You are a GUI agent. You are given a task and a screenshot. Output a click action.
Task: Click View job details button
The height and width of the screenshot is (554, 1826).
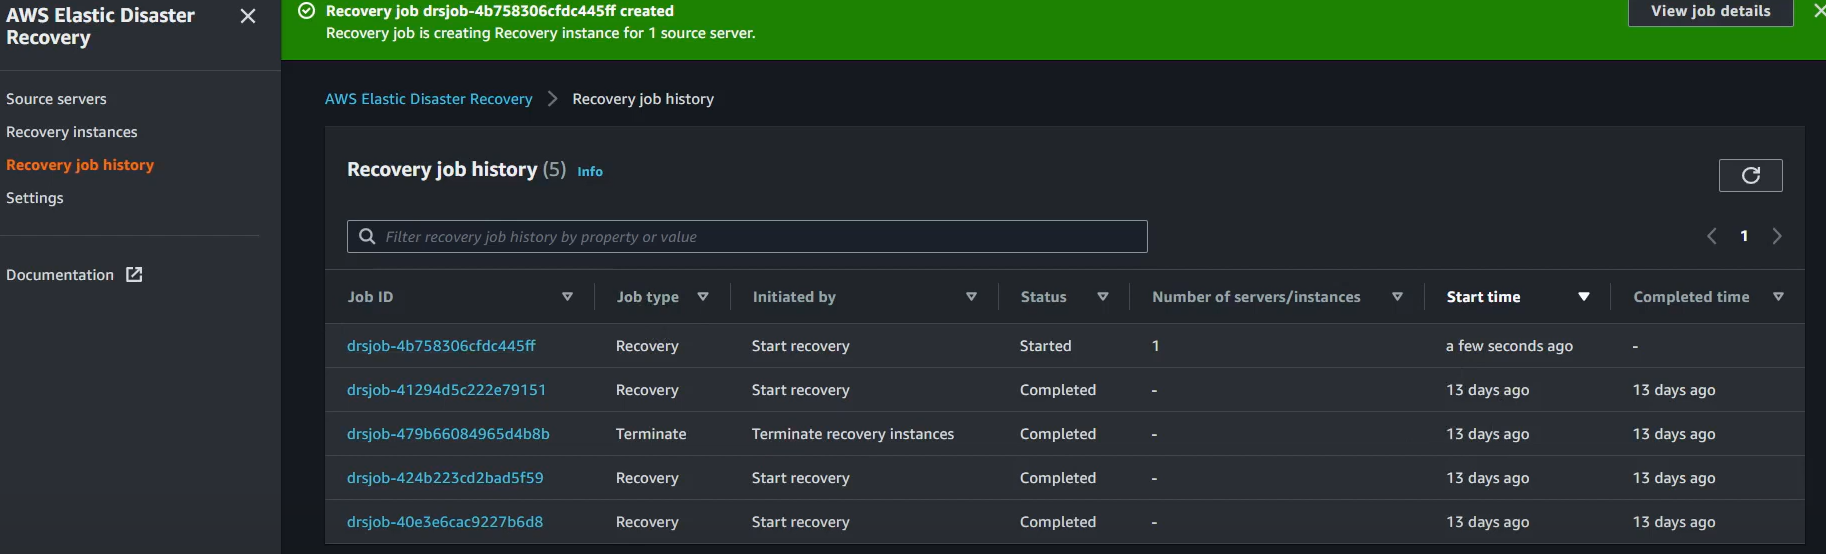click(x=1710, y=11)
